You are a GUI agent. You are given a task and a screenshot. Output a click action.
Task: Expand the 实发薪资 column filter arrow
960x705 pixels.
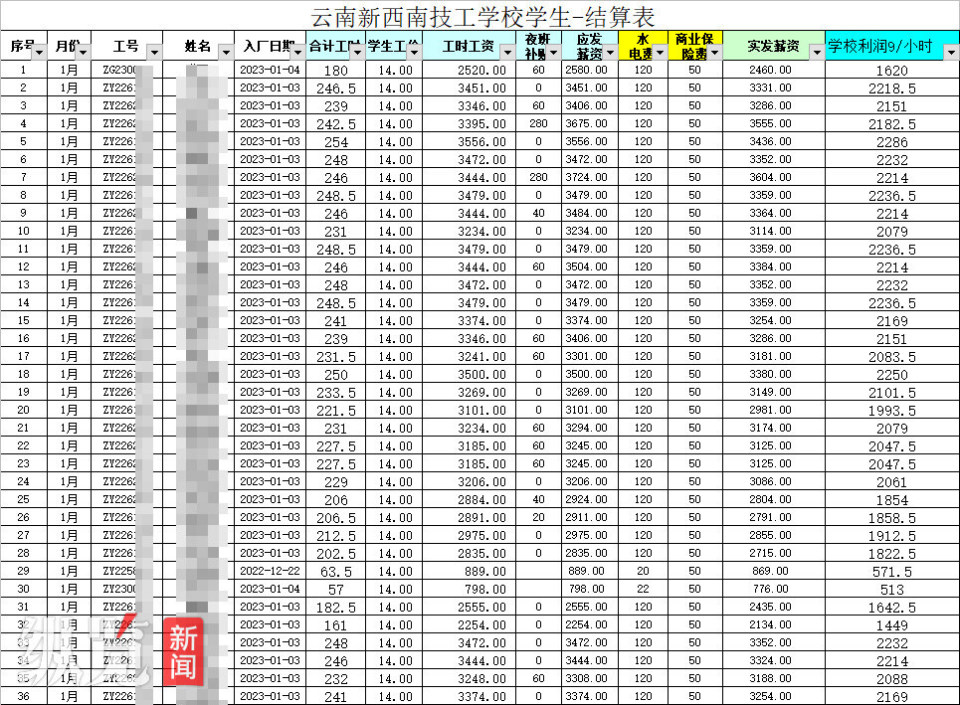817,53
